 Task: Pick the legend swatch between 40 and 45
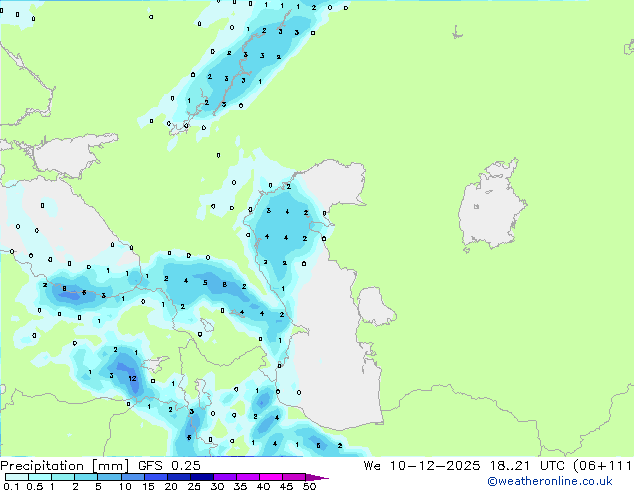point(271,477)
